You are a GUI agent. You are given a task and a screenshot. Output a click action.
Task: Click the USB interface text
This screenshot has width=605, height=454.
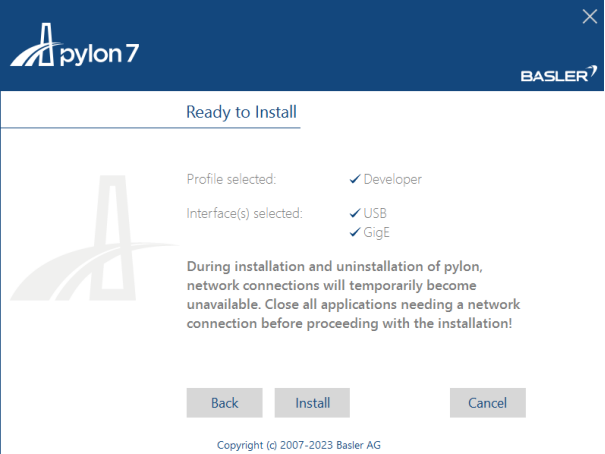pyautogui.click(x=375, y=213)
